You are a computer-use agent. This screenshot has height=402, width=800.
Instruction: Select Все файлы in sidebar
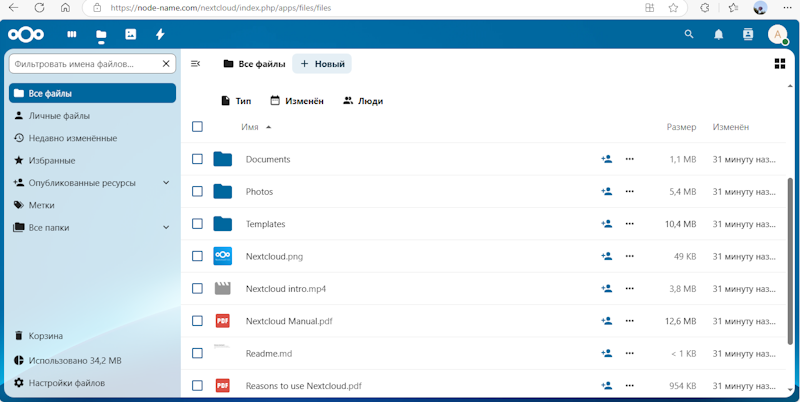click(92, 93)
